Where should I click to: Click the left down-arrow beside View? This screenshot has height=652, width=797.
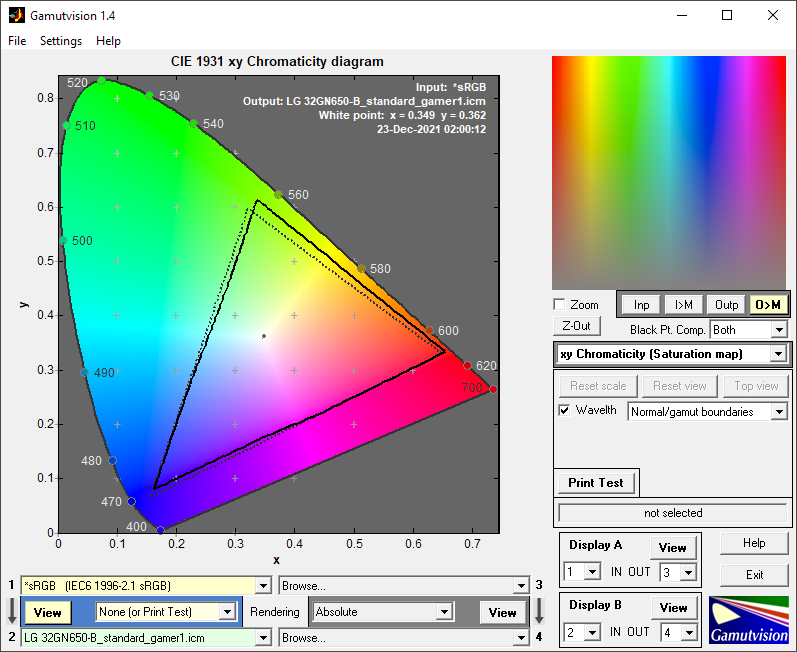(10, 611)
